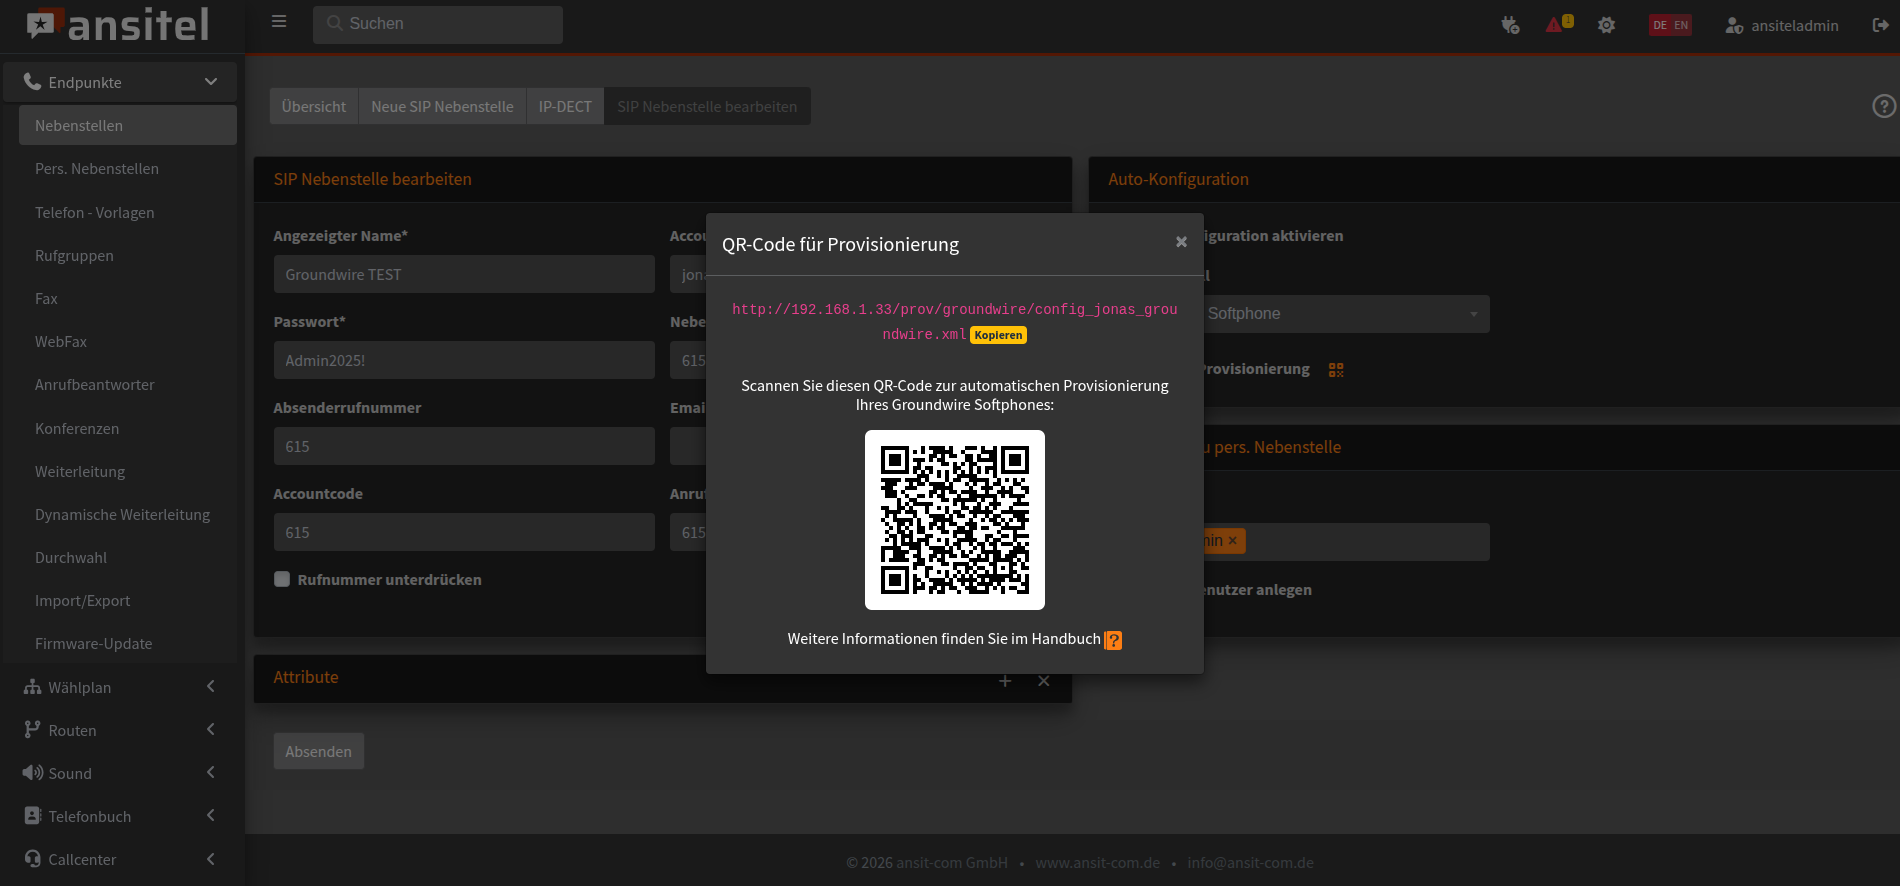Expand the Callcenter sidebar section
This screenshot has height=886, width=1900.
click(120, 859)
